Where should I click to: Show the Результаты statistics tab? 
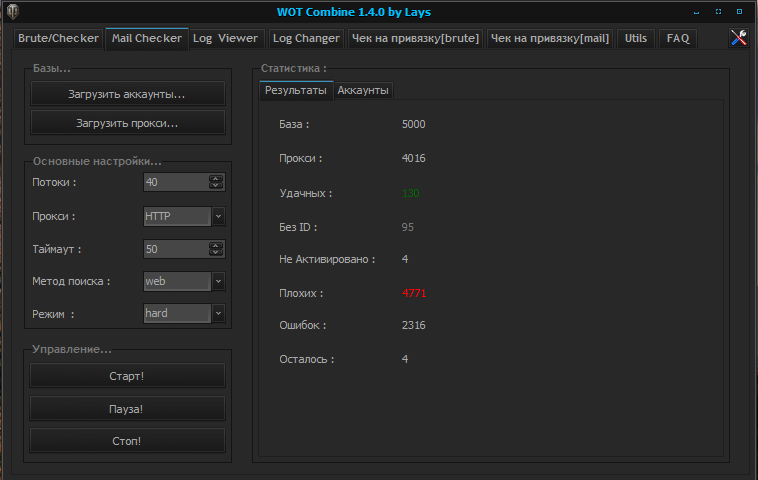click(x=296, y=90)
